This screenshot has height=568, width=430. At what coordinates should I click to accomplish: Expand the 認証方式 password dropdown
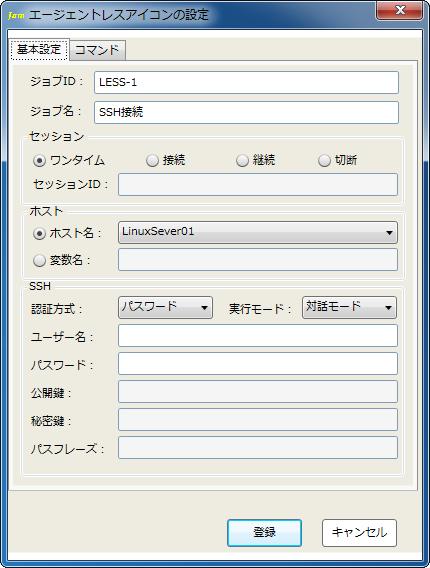click(x=165, y=308)
